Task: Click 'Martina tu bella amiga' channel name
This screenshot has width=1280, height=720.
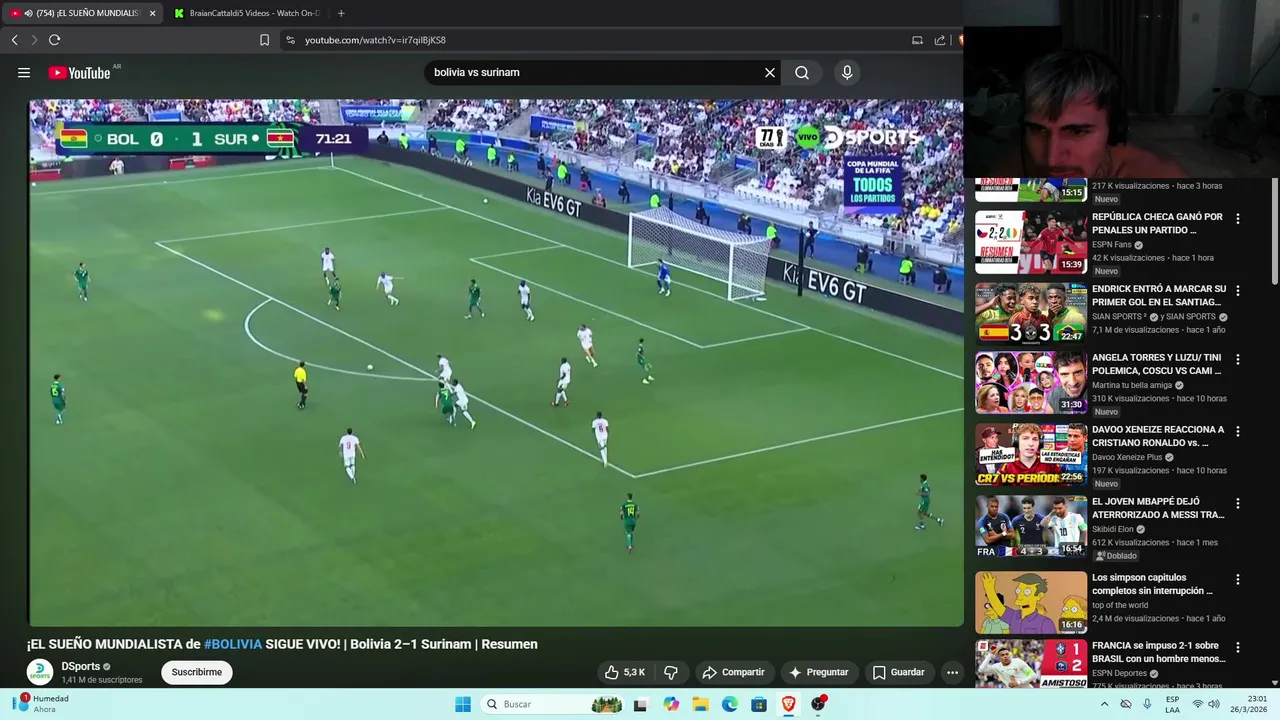Action: pos(1133,385)
